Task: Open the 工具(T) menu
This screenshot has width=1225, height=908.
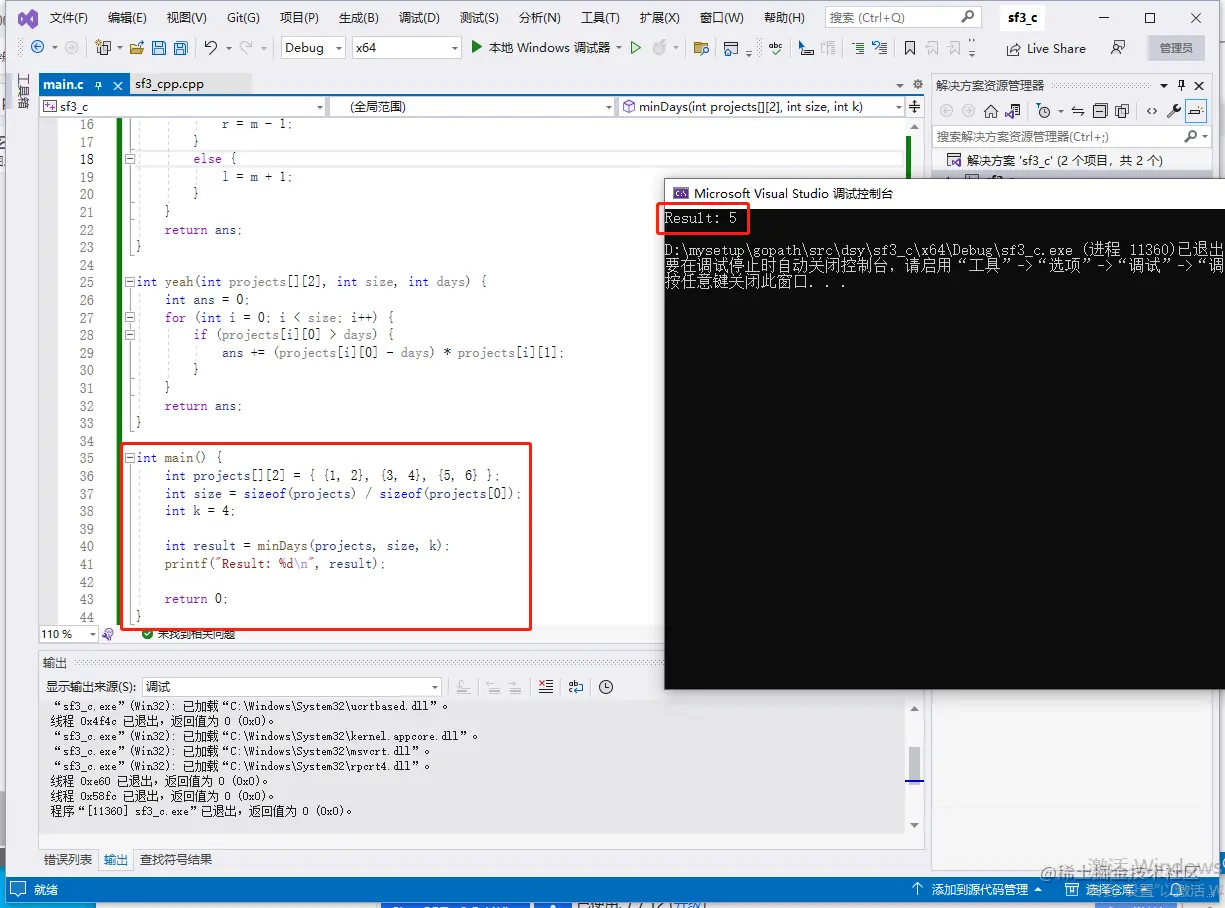Action: tap(600, 18)
